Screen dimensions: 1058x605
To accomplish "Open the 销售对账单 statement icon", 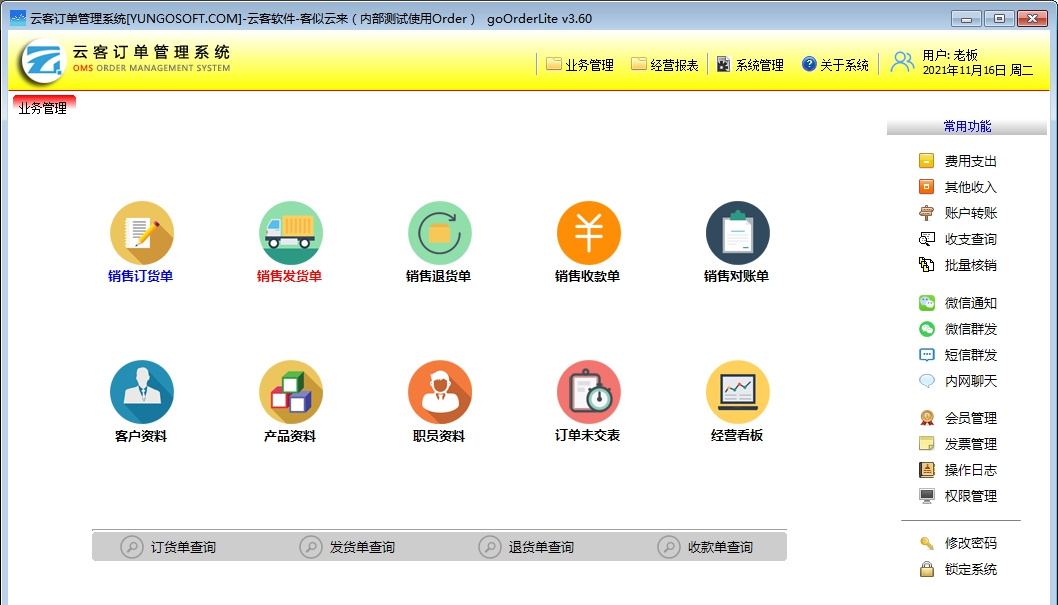I will [737, 240].
